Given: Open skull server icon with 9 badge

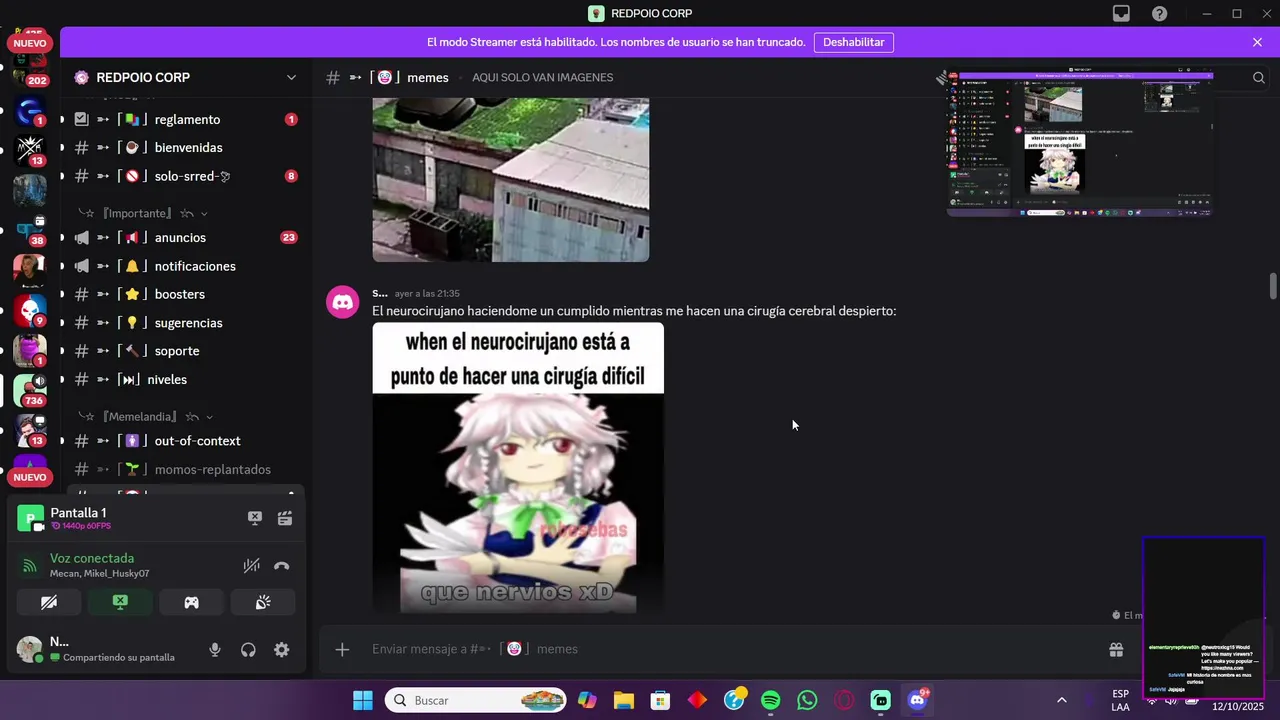Looking at the screenshot, I should pyautogui.click(x=29, y=310).
